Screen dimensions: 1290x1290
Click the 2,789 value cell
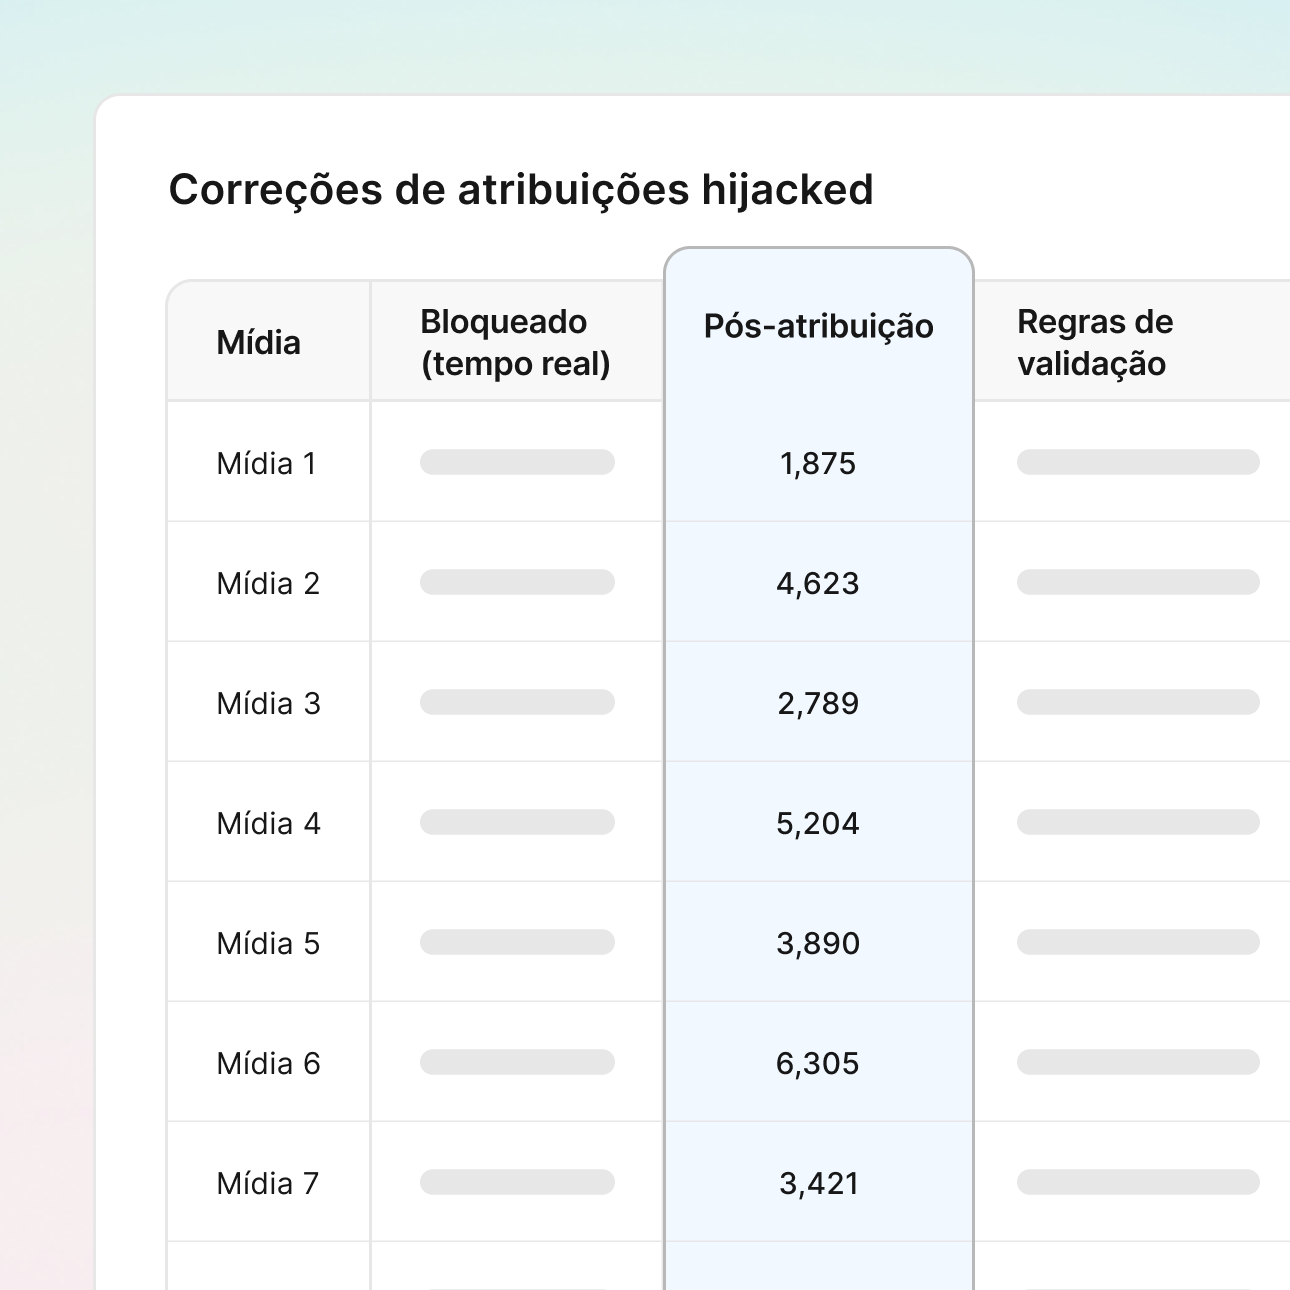(x=818, y=704)
